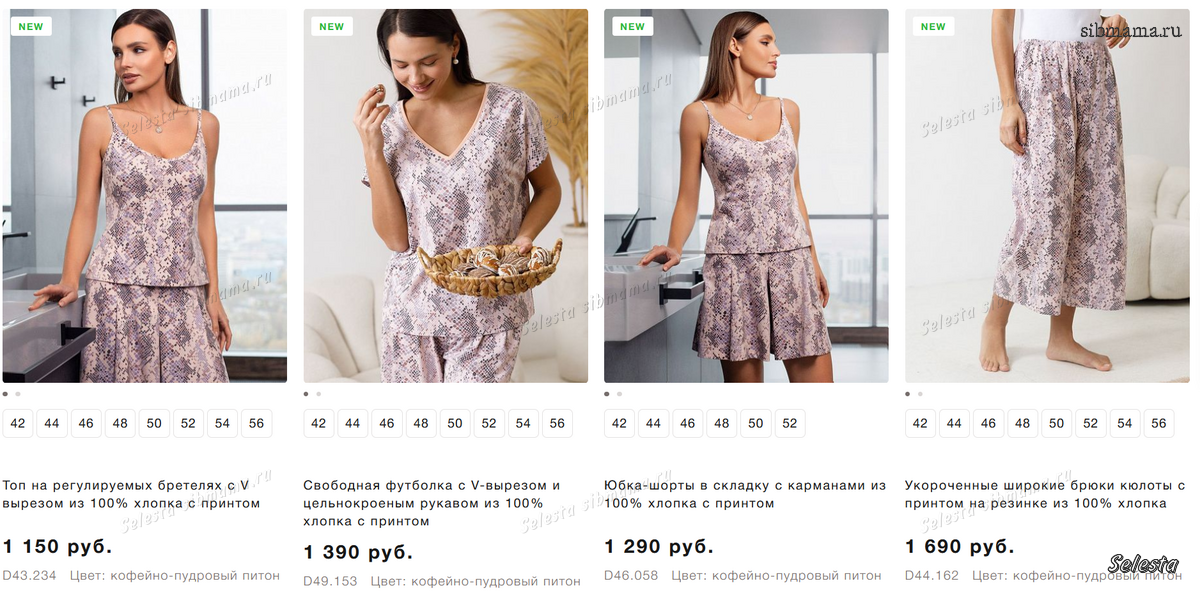Open the 'Свободная футболка с V-вырезом' title link
Screen dimensions: 1200x595
click(432, 503)
